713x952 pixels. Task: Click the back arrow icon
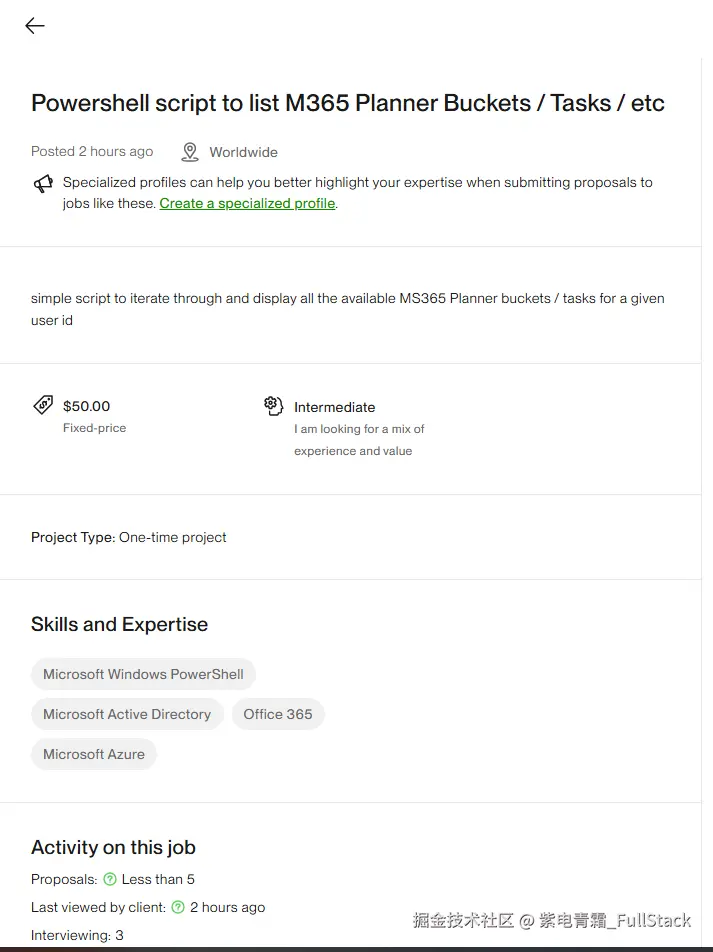[x=35, y=26]
